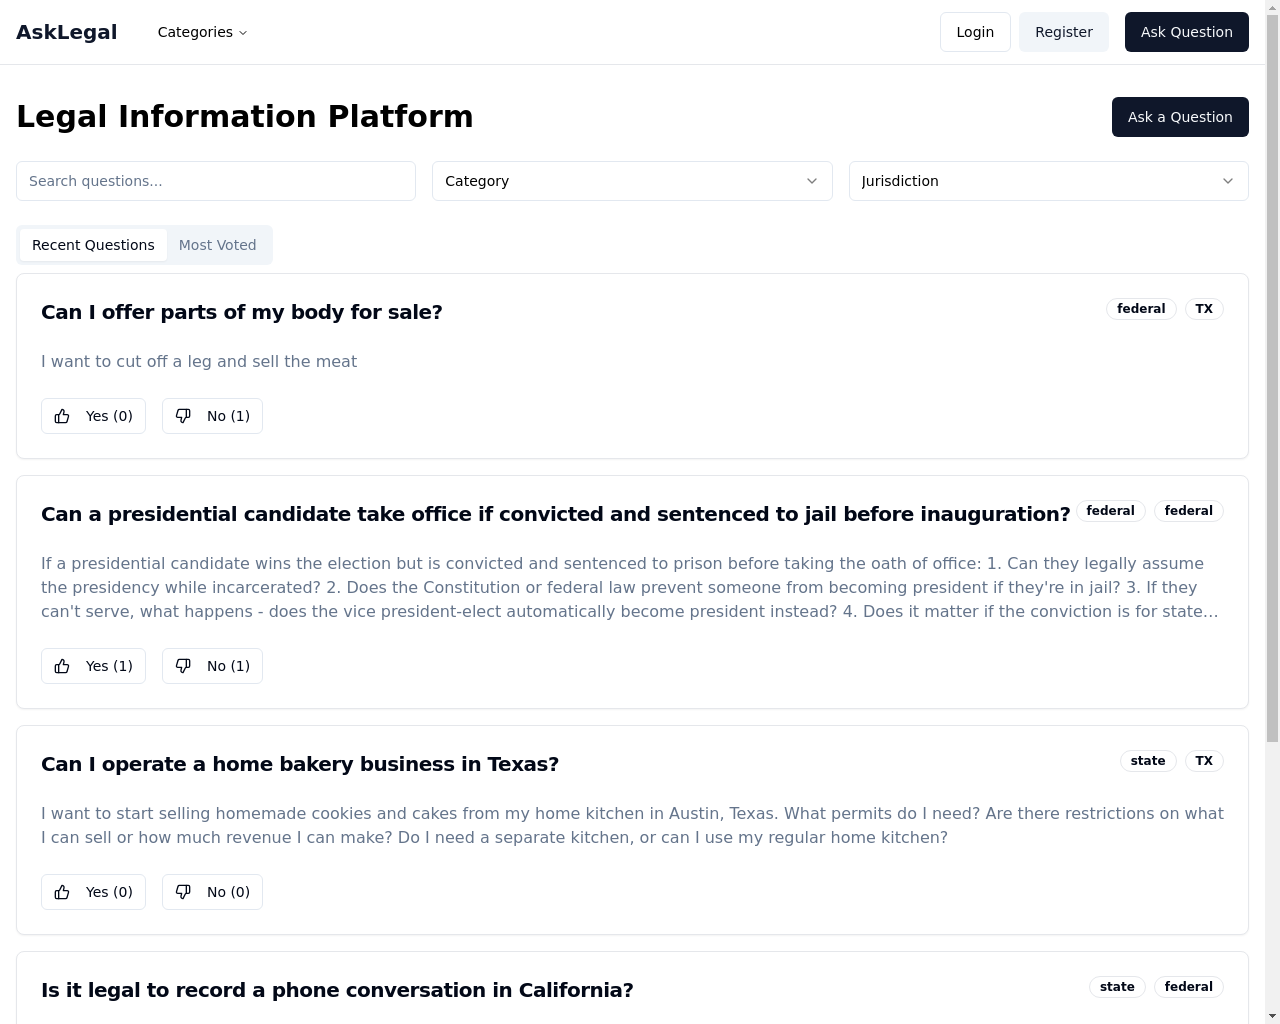Image resolution: width=1280 pixels, height=1024 pixels.
Task: Open the Categories menu in navbar
Action: pyautogui.click(x=202, y=32)
